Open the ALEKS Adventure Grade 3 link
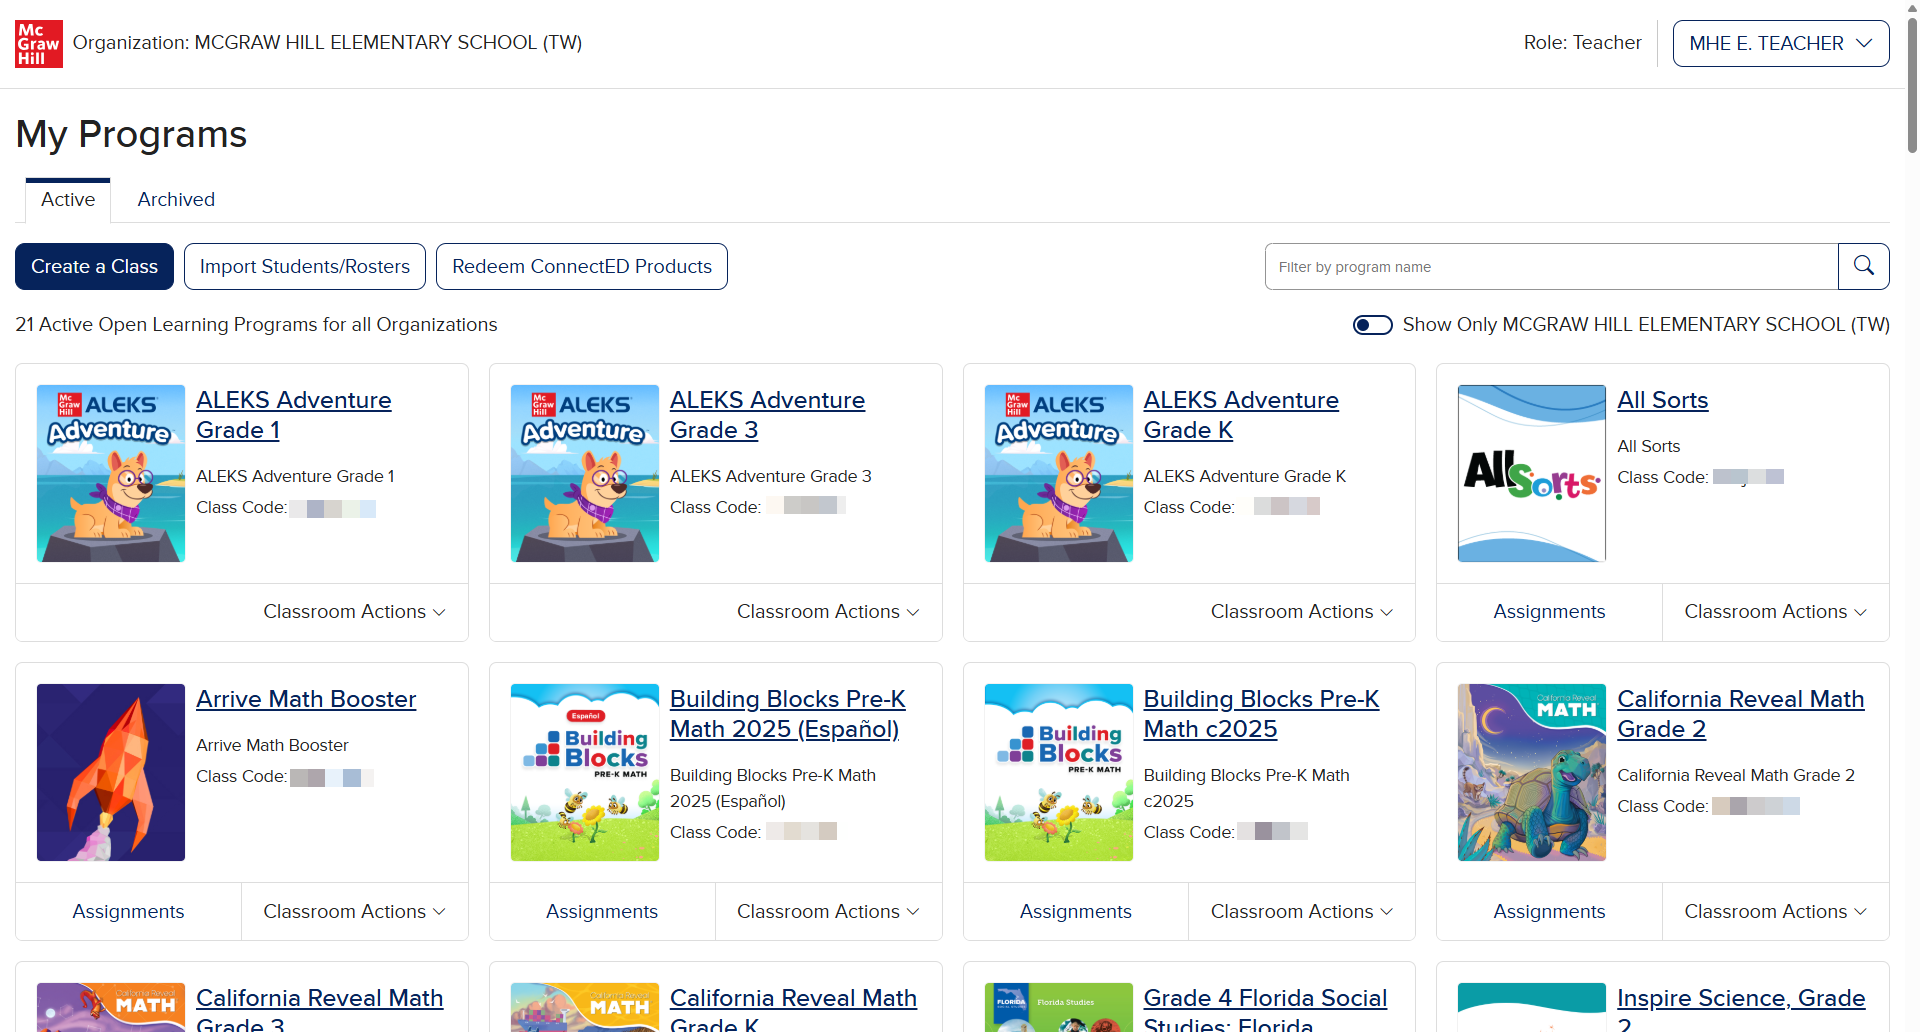Viewport: 1920px width, 1032px height. click(x=768, y=415)
